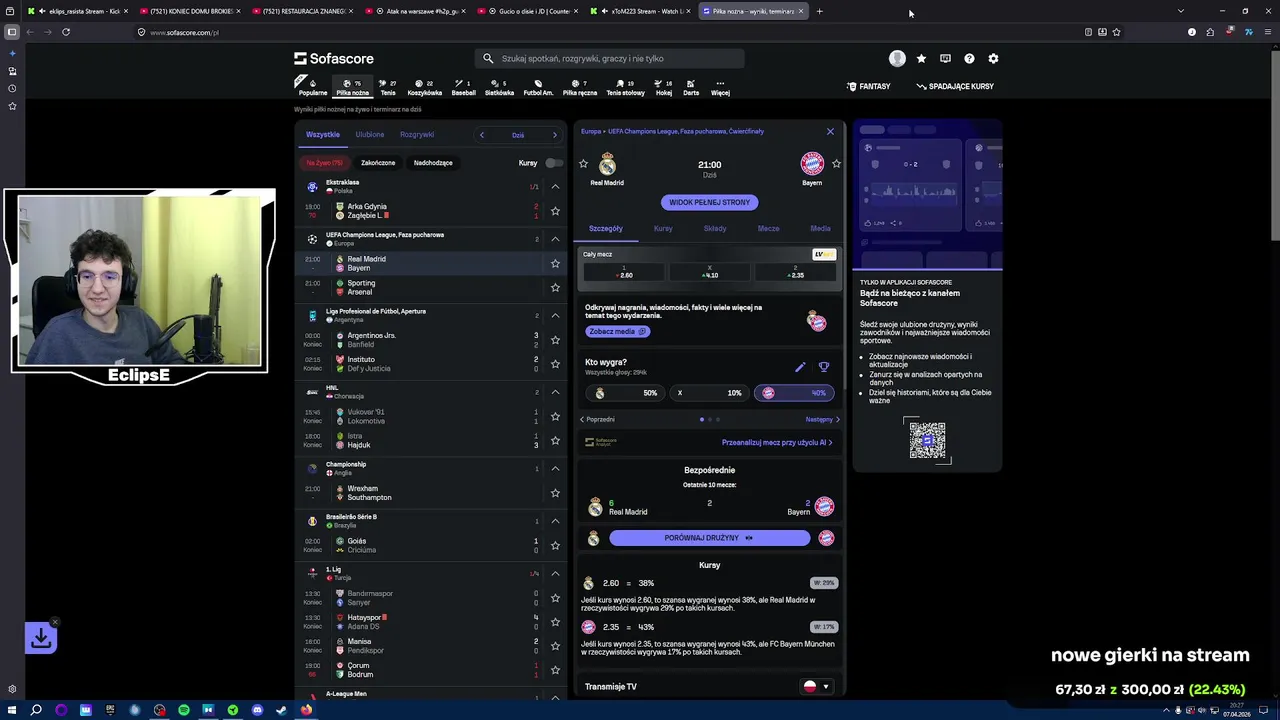Viewport: 1280px width, 720px height.
Task: Click the Sofascore logo
Action: tap(334, 58)
